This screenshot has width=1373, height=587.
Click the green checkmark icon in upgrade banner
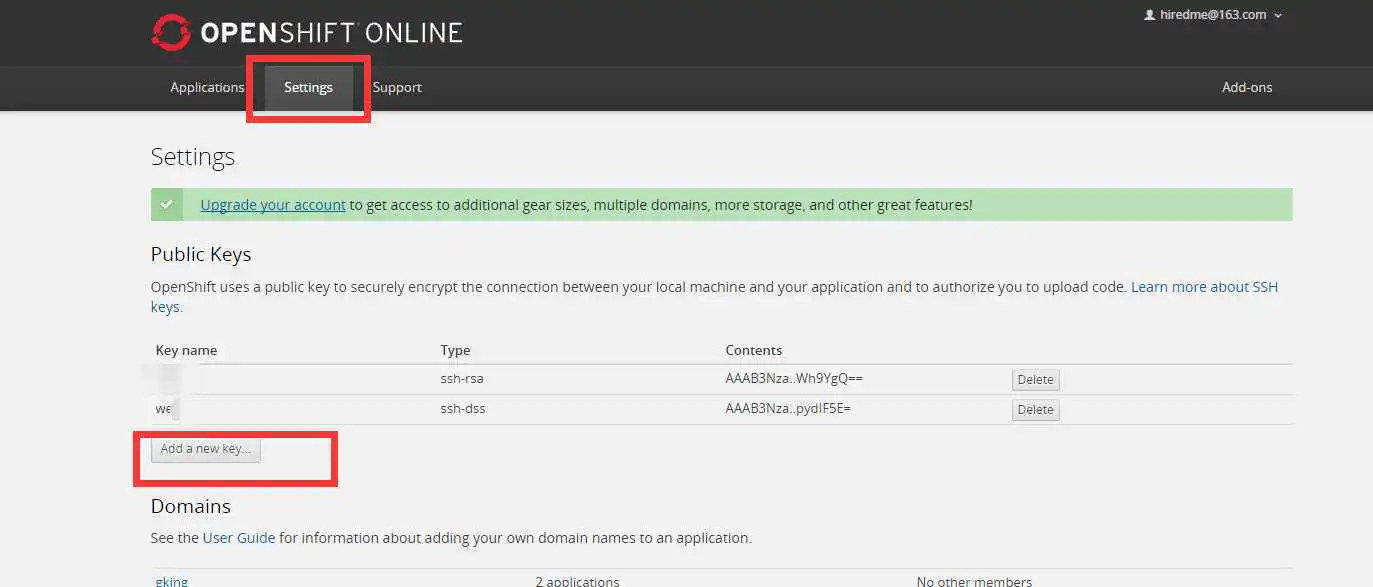[166, 205]
